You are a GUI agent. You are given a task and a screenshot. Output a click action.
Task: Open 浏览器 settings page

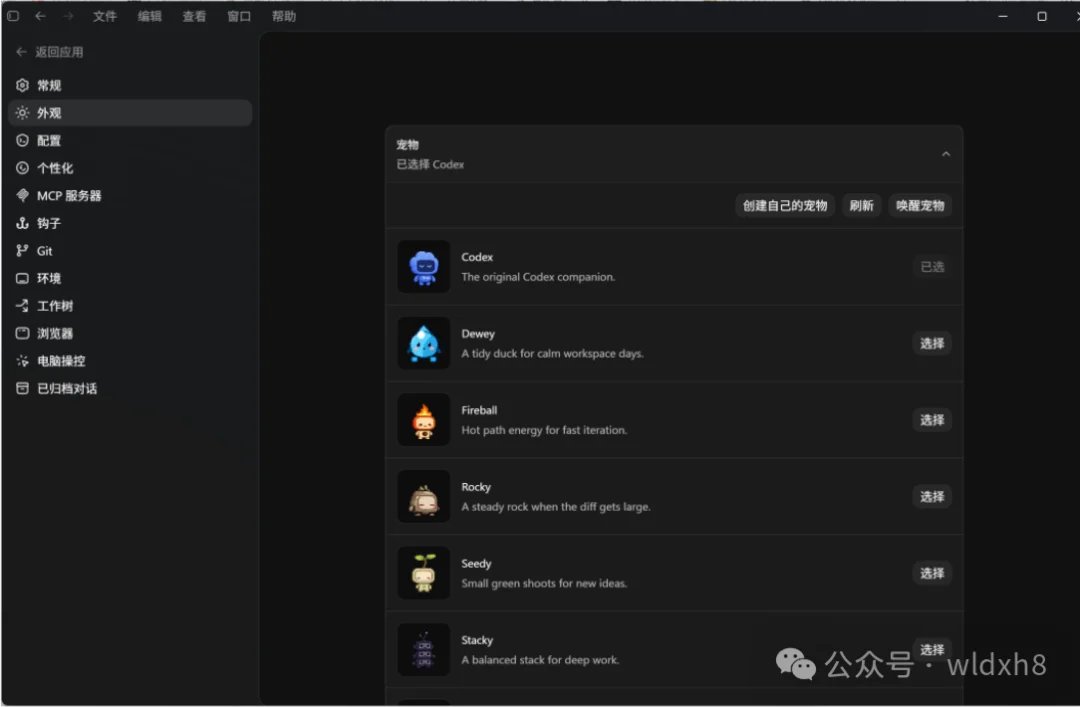pyautogui.click(x=129, y=334)
